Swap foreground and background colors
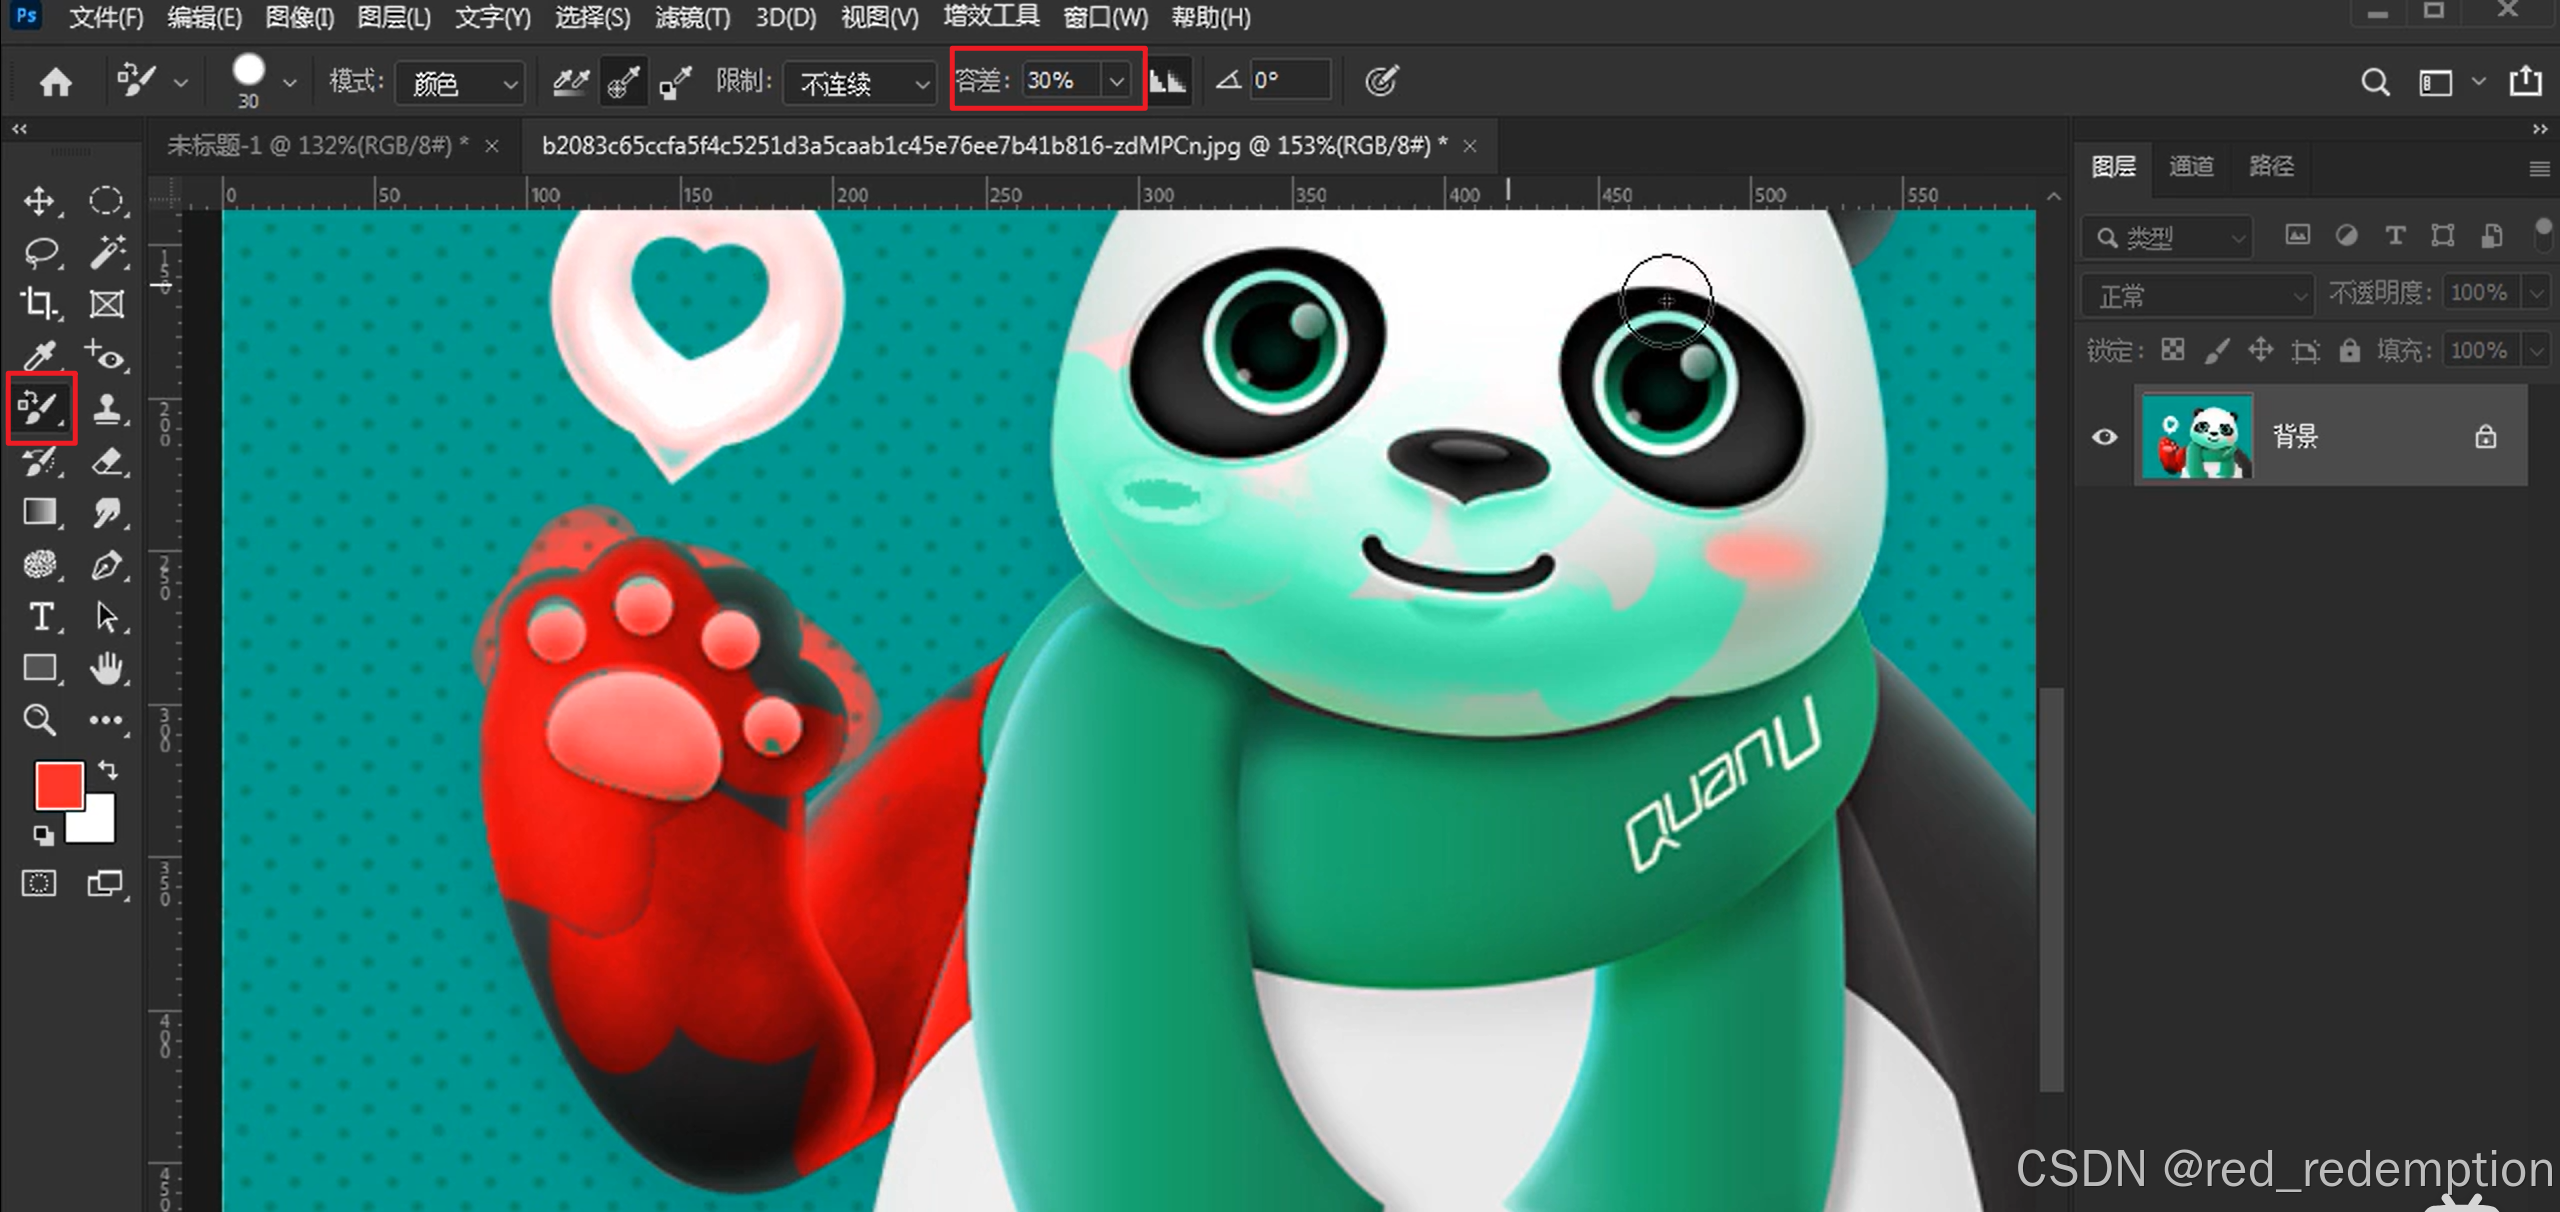Viewport: 2560px width, 1212px height. coord(108,769)
